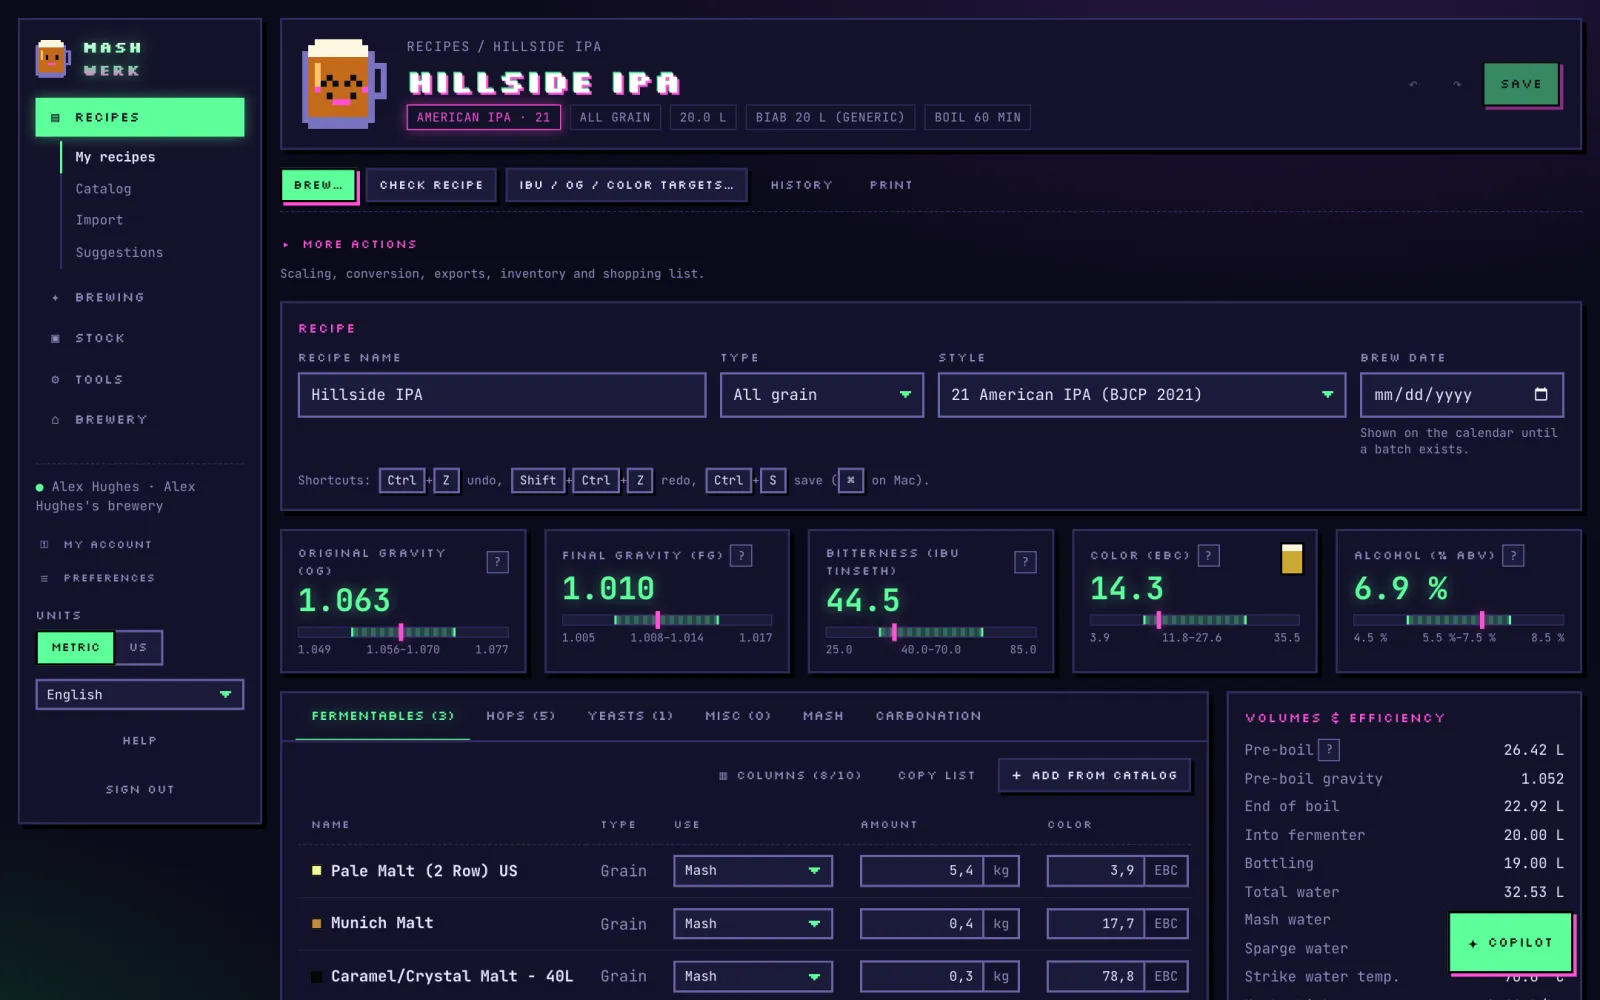Open the Copilot button

click(1510, 942)
